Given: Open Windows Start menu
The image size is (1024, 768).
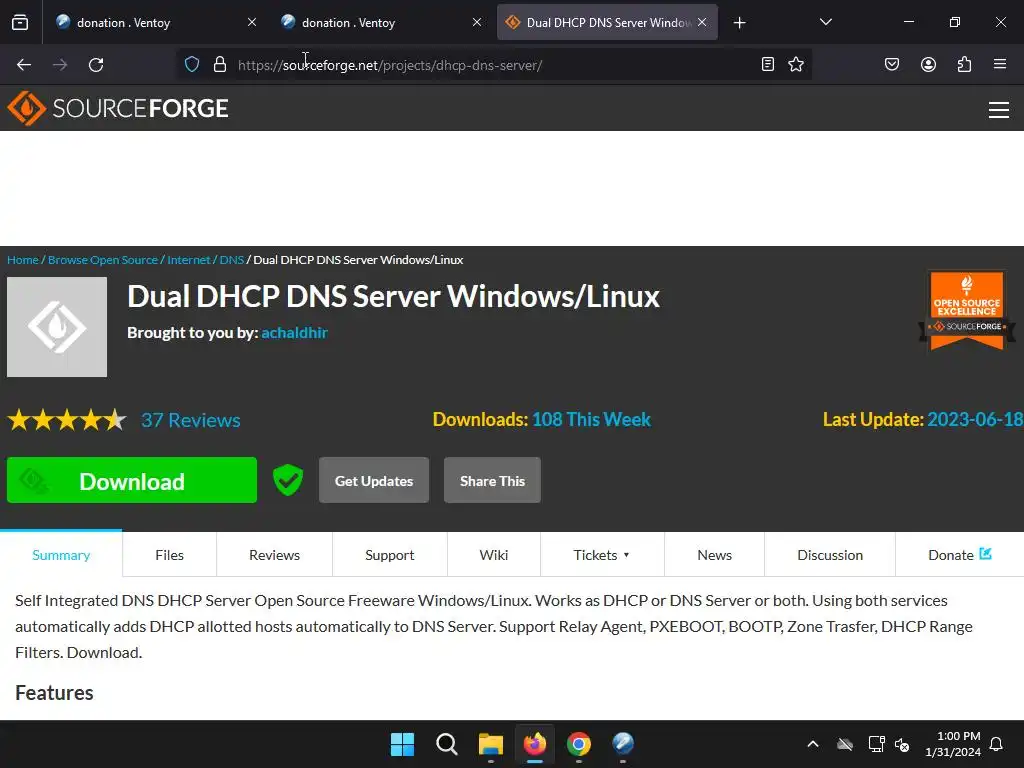Looking at the screenshot, I should 402,744.
